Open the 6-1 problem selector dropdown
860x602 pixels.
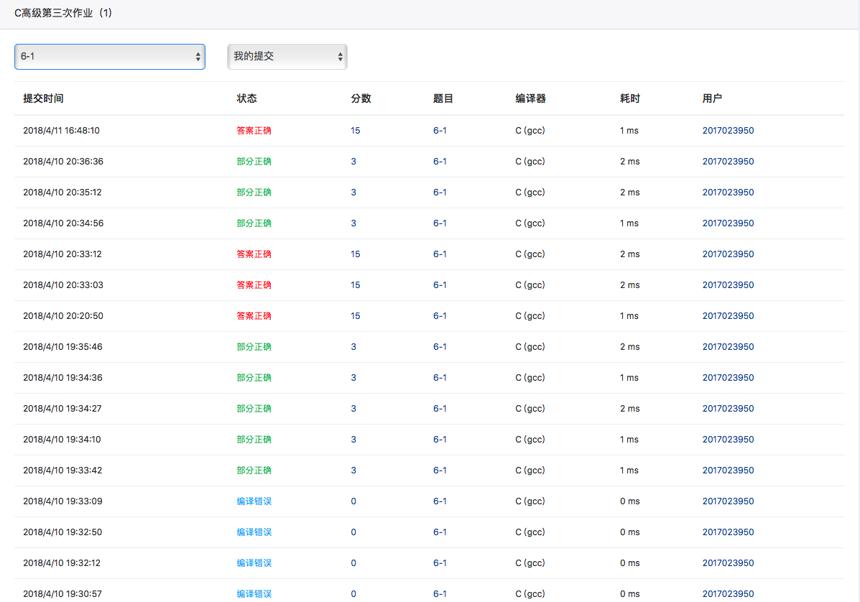point(110,56)
